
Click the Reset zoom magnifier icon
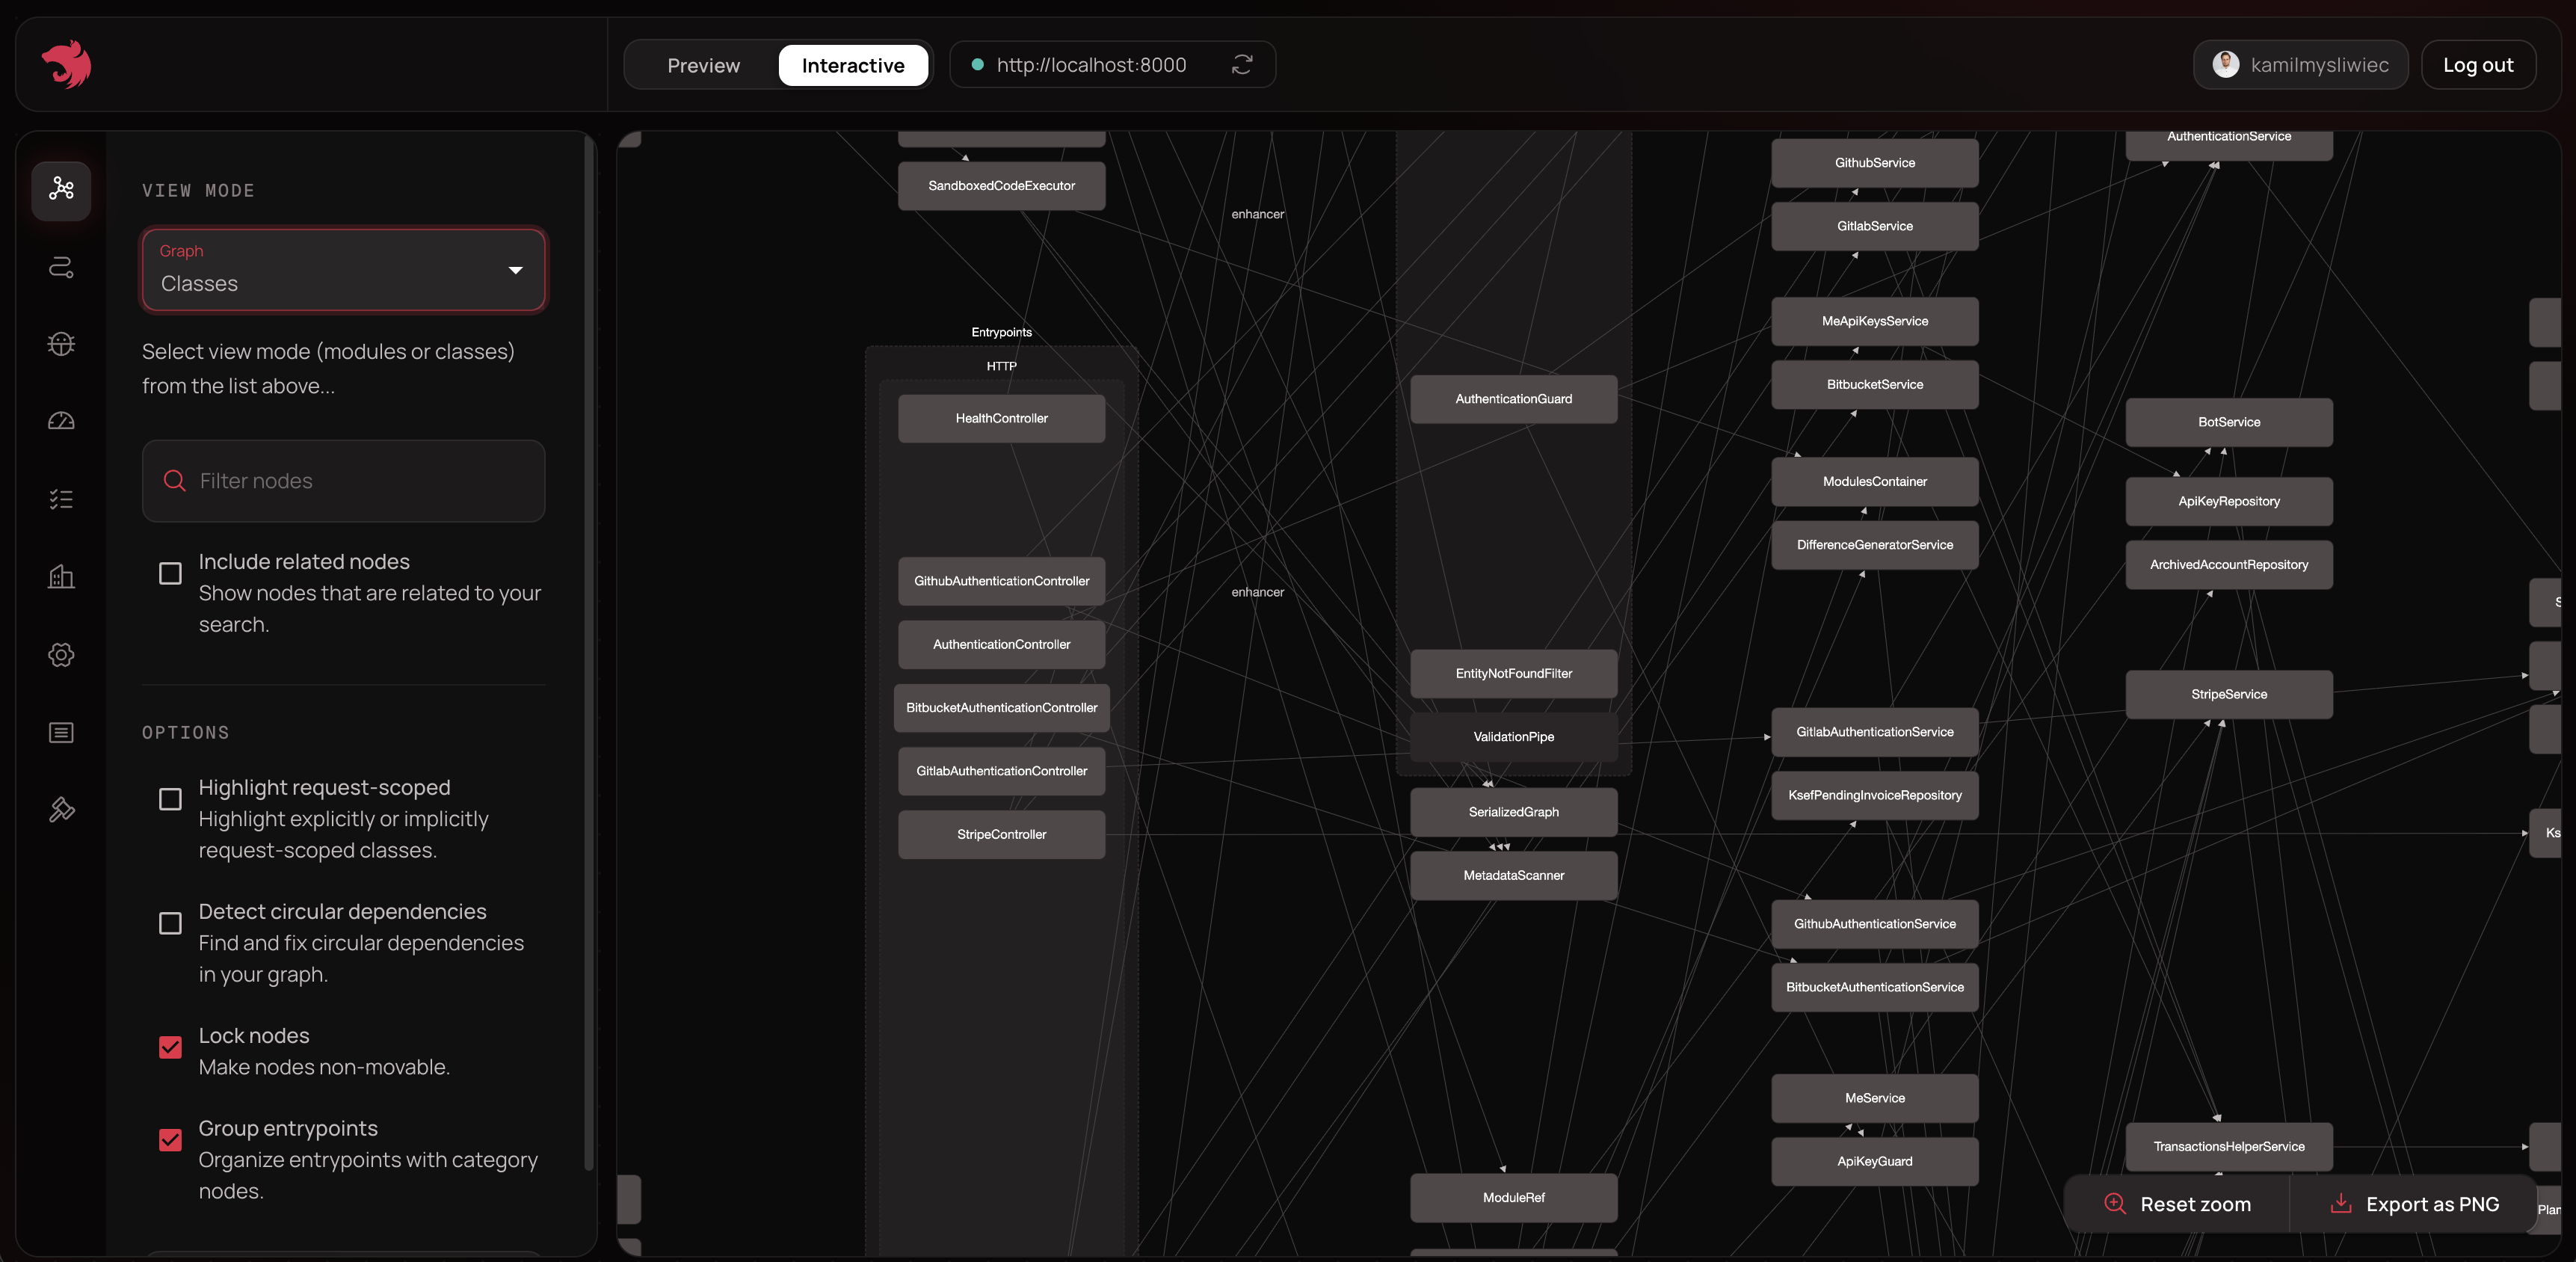pos(2115,1204)
